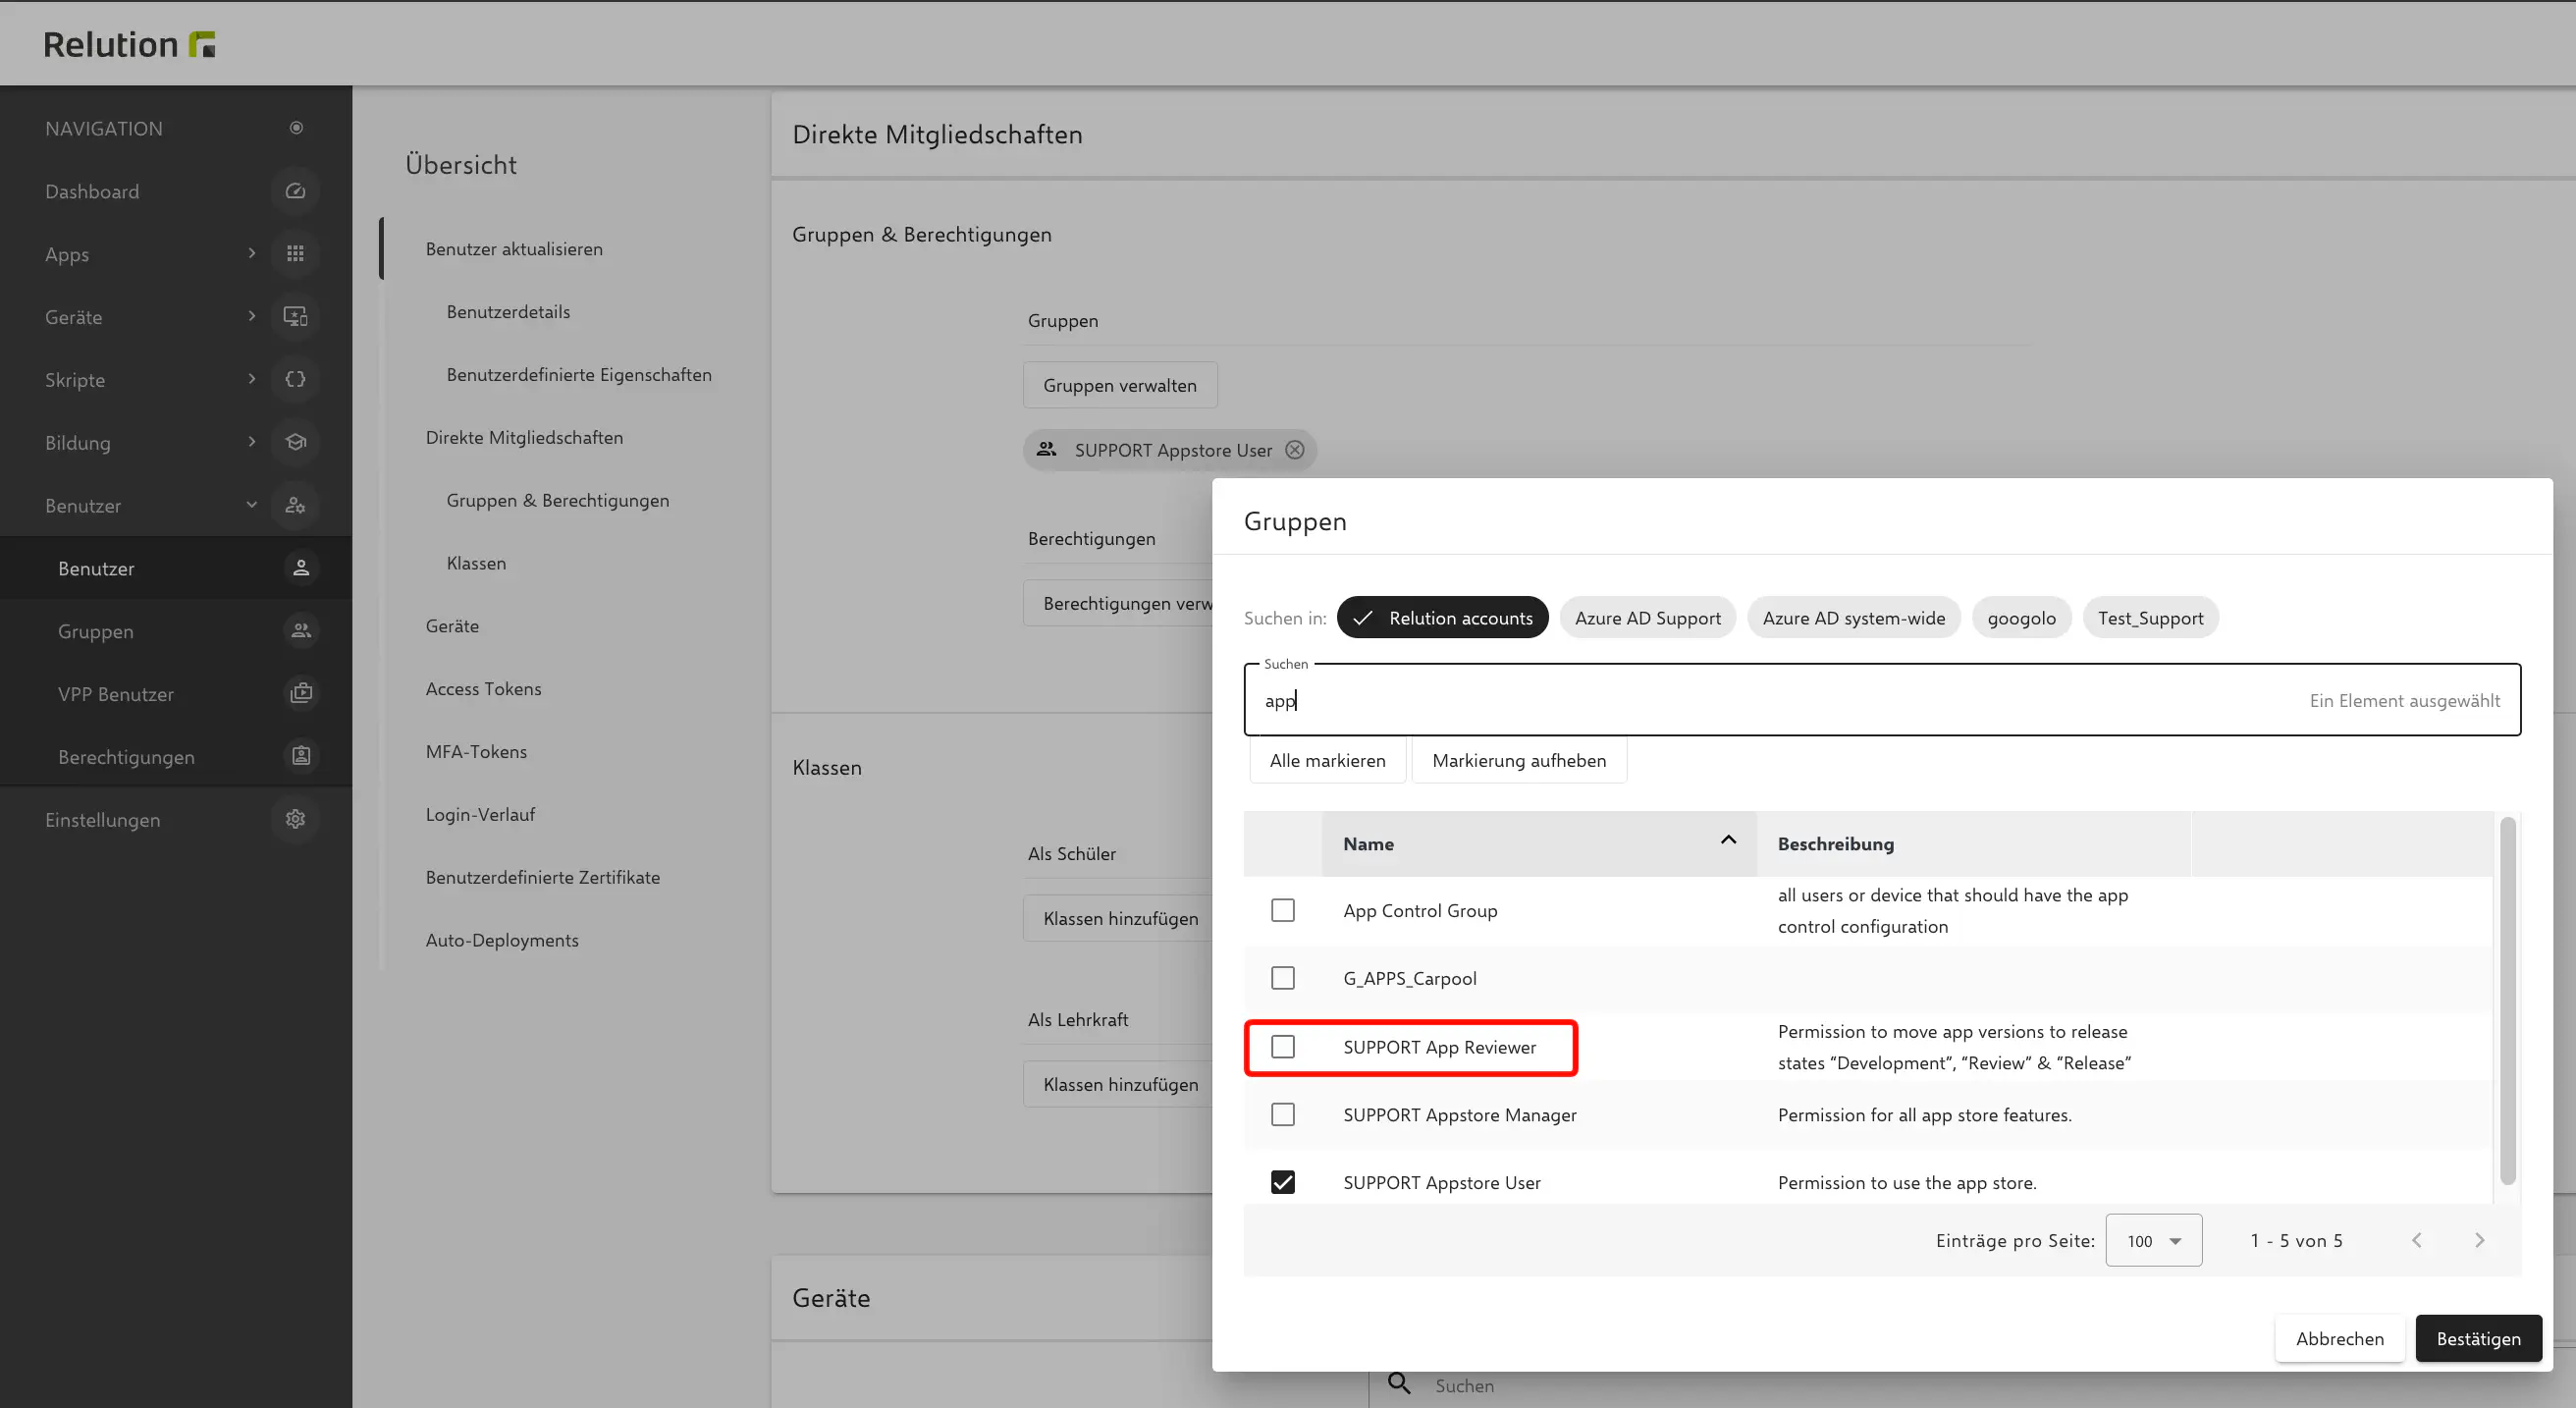Screen dimensions: 2576x1408
Task: Click the group table vertical scrollbar
Action: 2507,1000
